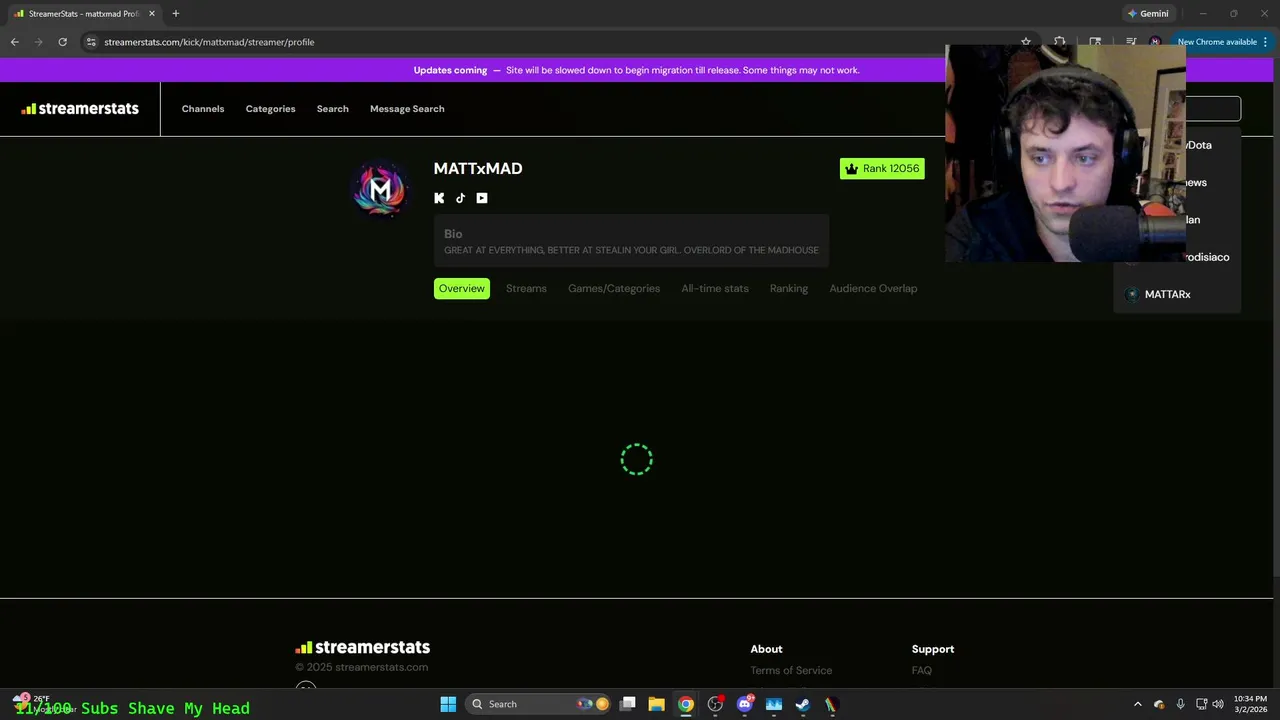
Task: Open a new browser tab
Action: point(175,14)
